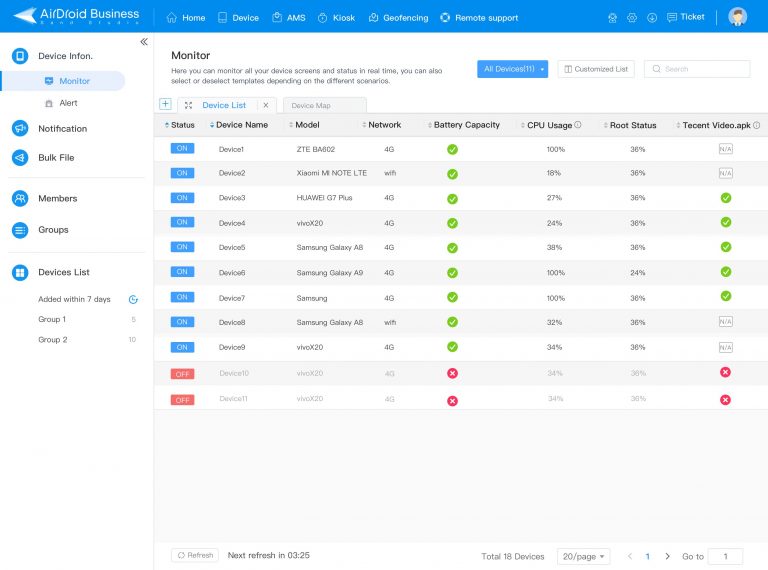Open the All Devices(11) dropdown
This screenshot has height=570, width=768.
512,69
